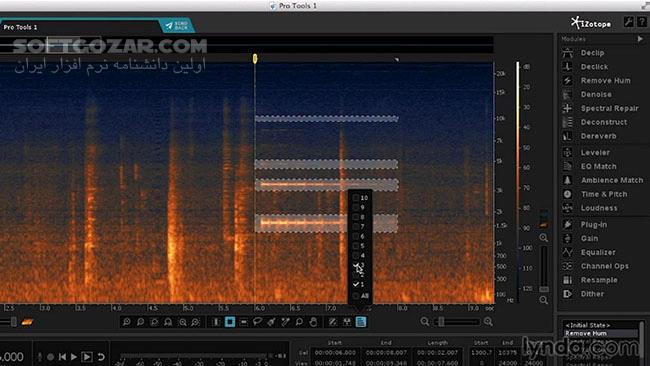Image resolution: width=650 pixels, height=366 pixels.
Task: Open the Equalizer module
Action: point(598,252)
